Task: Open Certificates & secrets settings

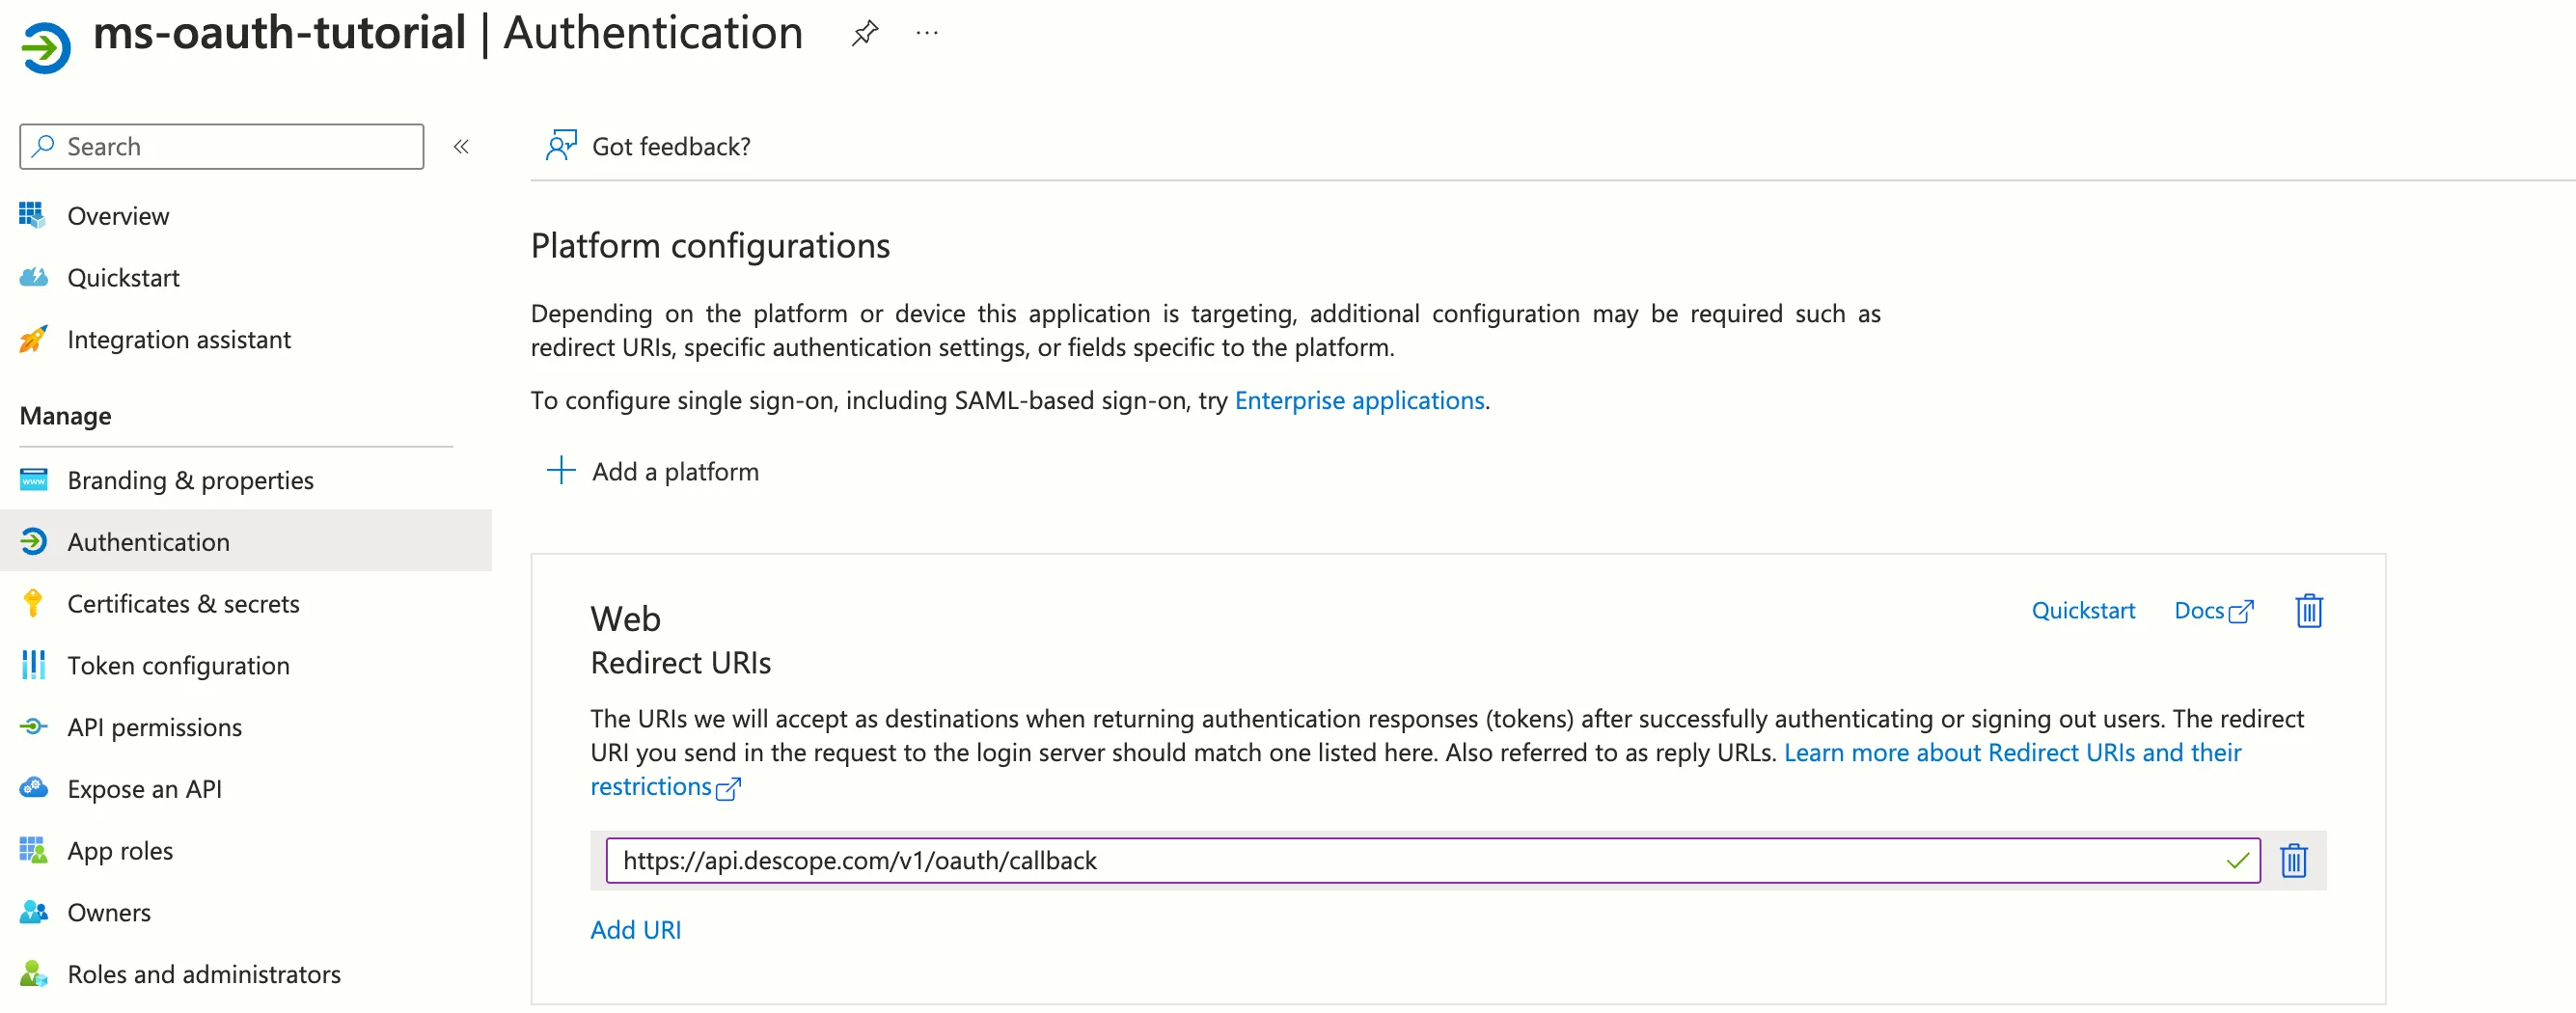Action: click(183, 603)
